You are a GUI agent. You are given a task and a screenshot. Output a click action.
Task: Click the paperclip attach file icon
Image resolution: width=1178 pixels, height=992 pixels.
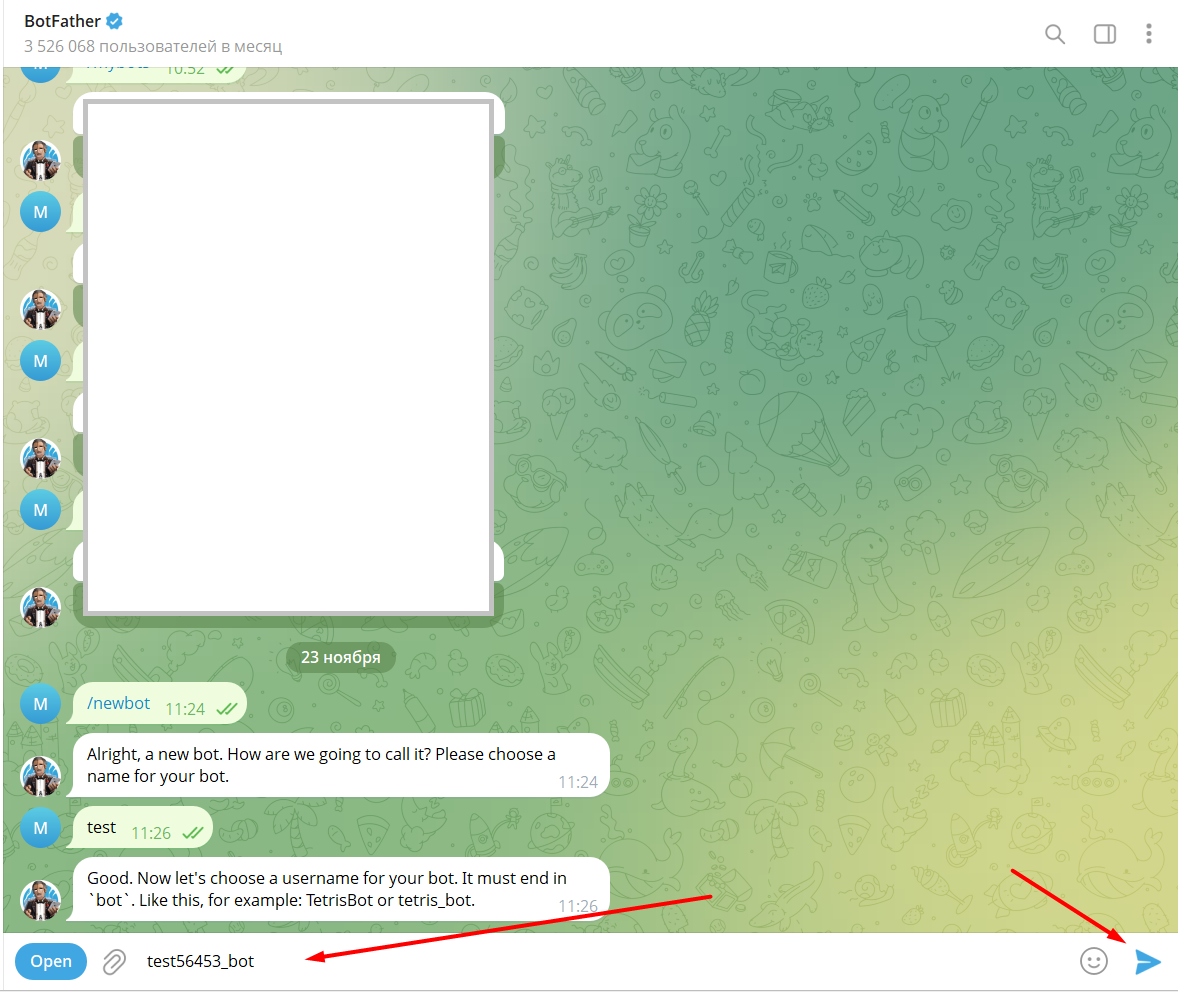pos(114,961)
